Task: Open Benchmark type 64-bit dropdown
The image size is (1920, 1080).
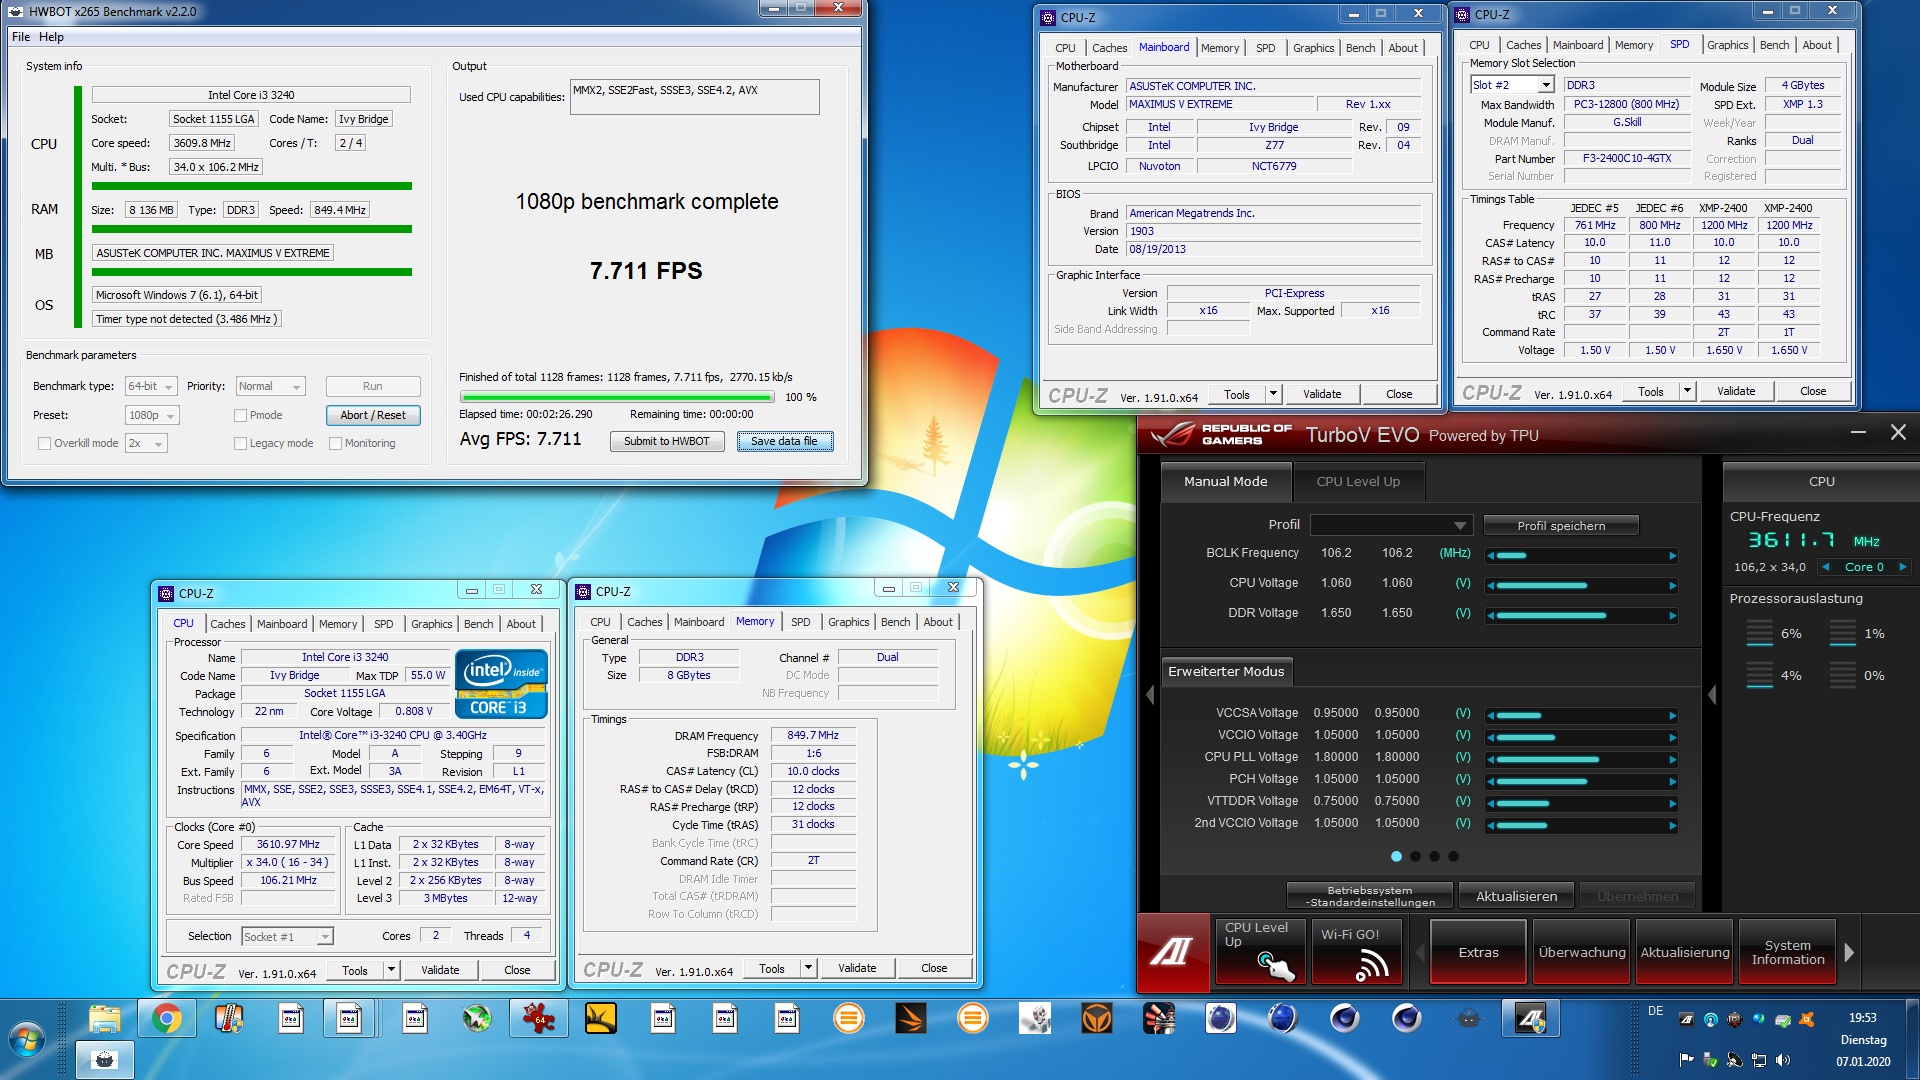Action: 151,386
